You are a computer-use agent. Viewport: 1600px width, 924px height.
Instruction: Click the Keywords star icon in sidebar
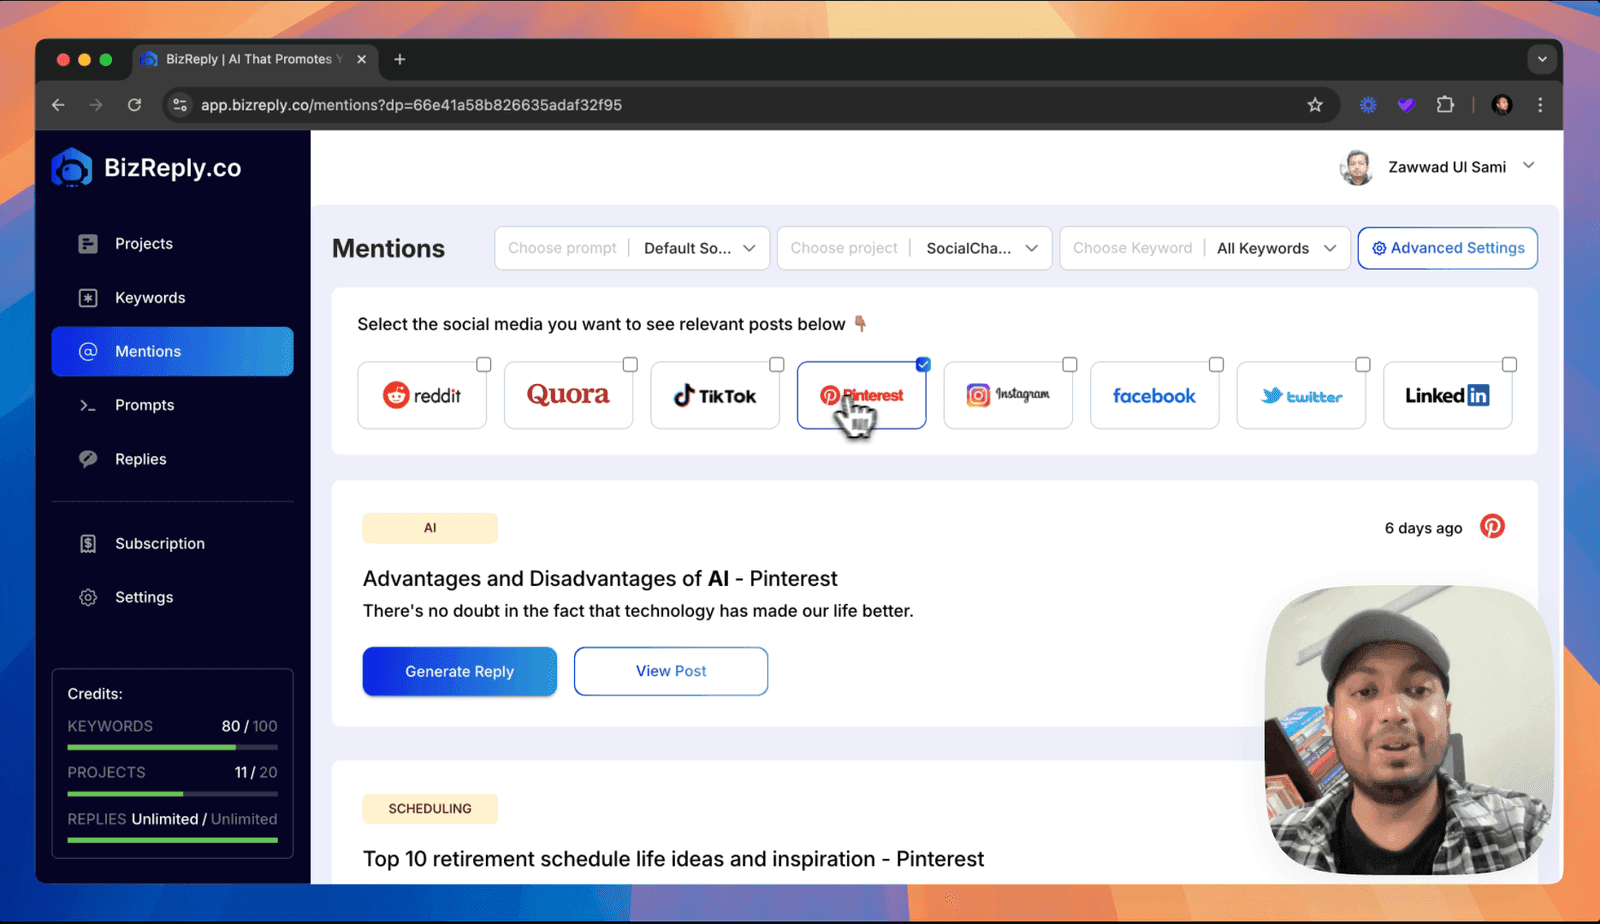(x=88, y=298)
